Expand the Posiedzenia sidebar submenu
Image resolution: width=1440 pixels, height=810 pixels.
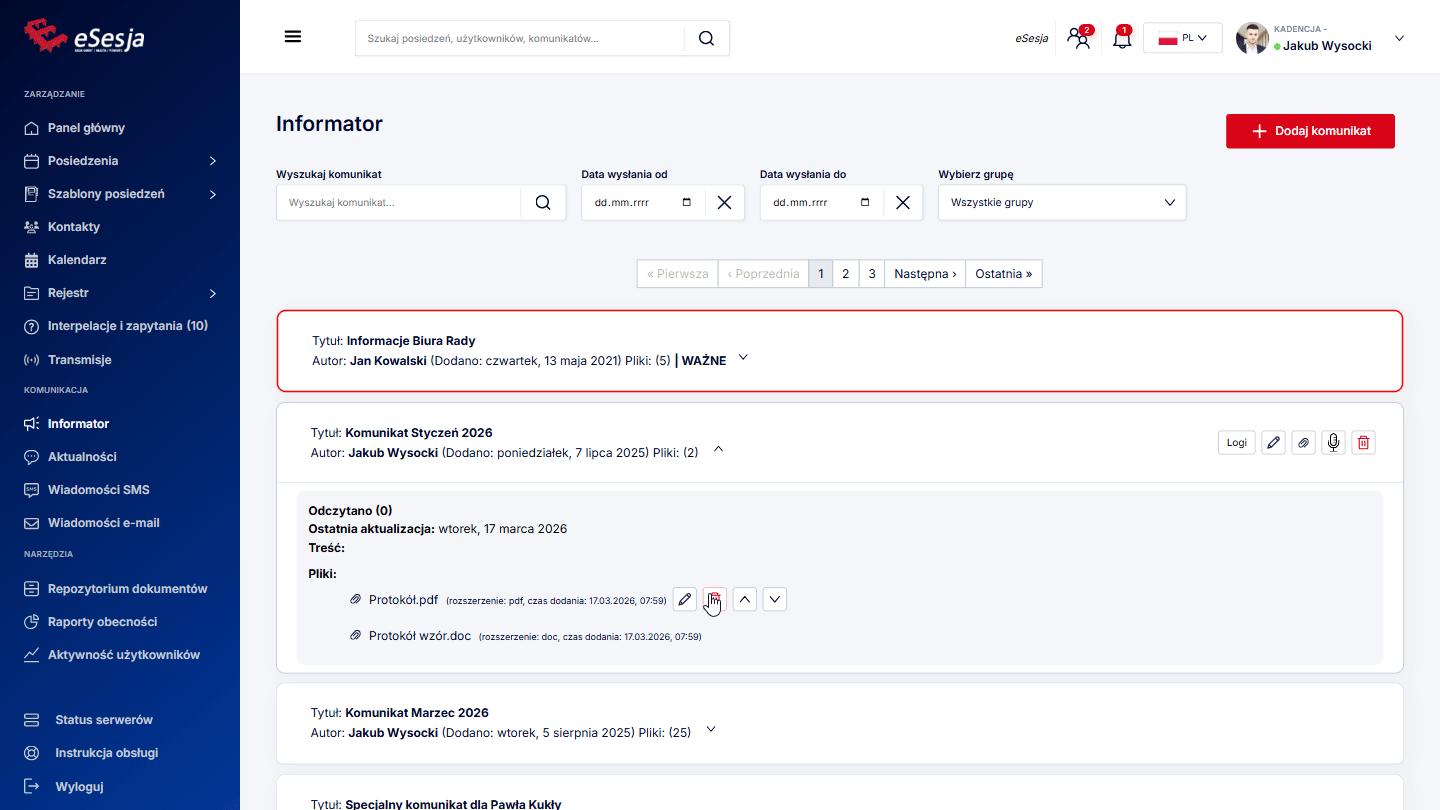[212, 161]
